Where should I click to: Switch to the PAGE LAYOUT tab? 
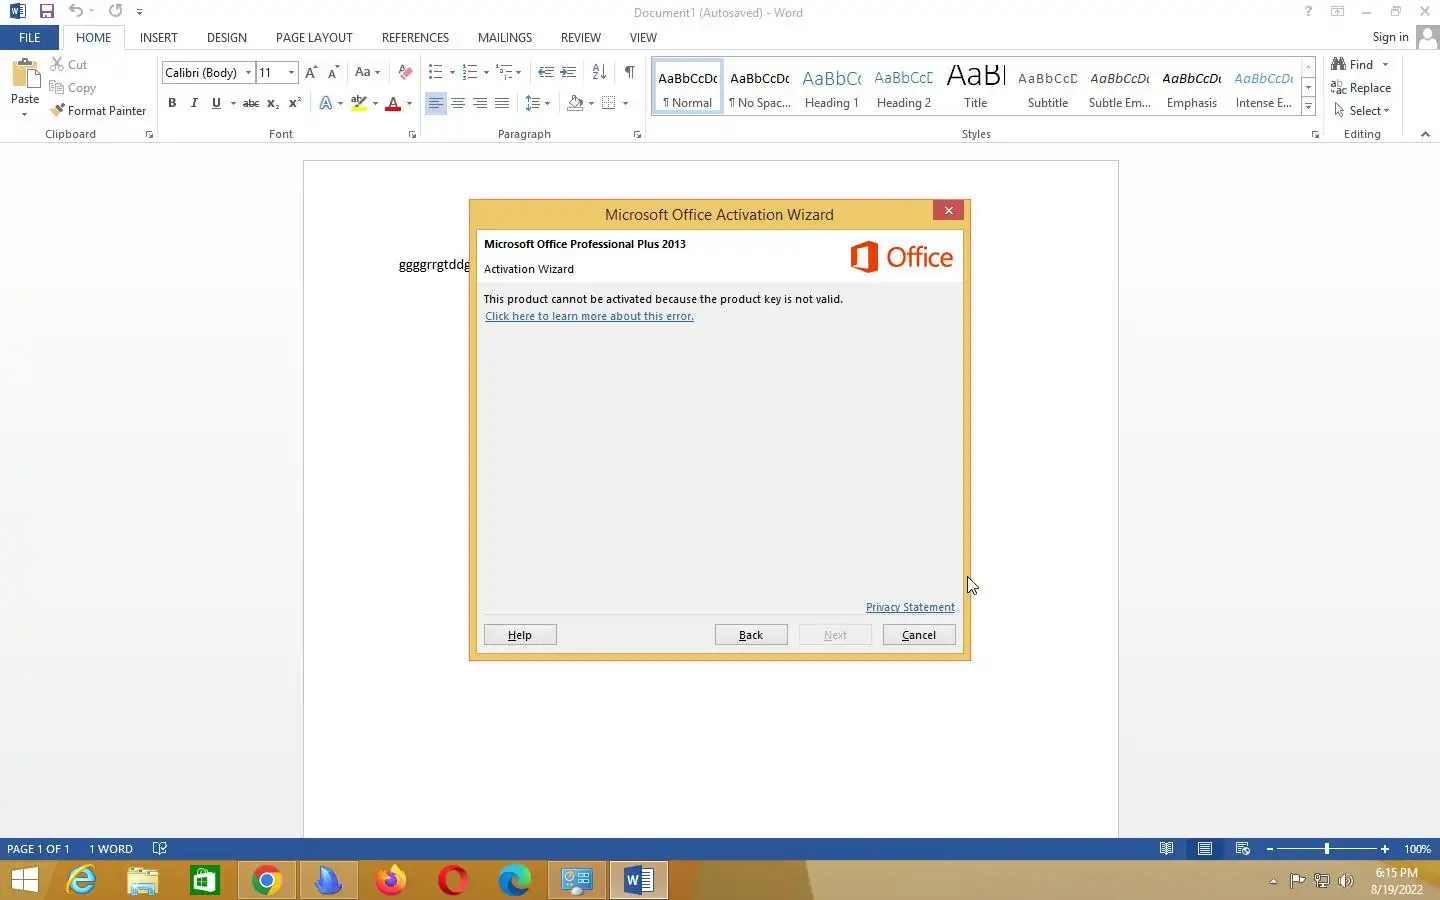[x=314, y=37]
